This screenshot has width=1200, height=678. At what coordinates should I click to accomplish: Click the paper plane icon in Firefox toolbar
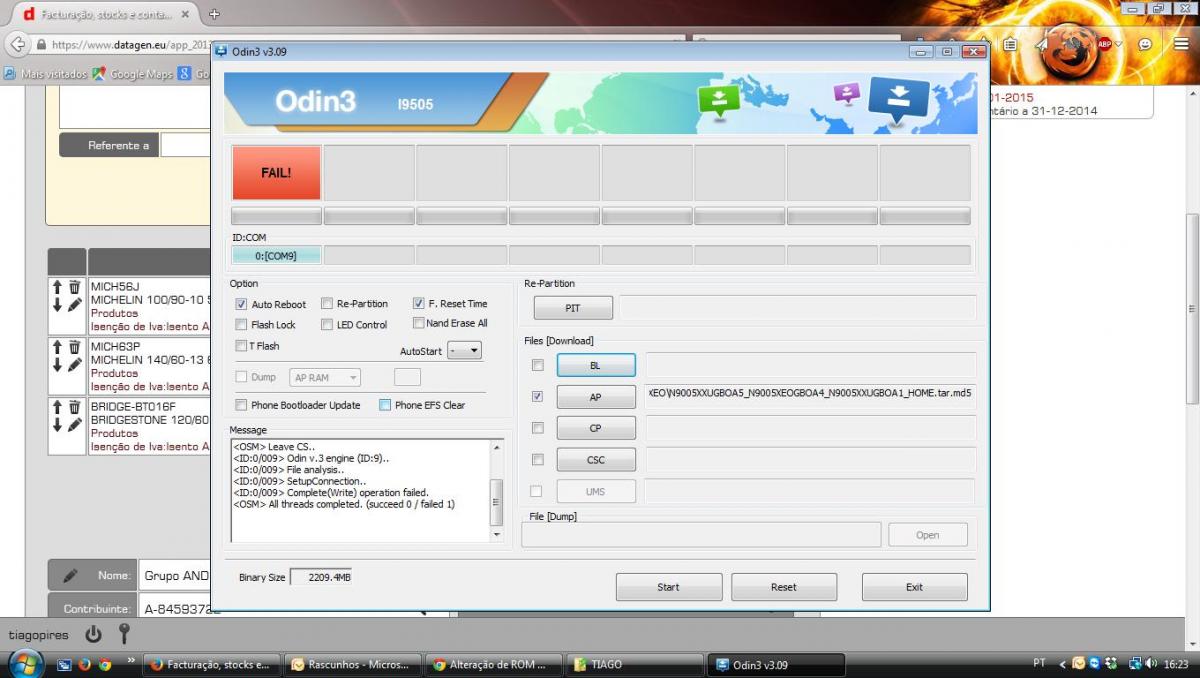tap(1041, 44)
